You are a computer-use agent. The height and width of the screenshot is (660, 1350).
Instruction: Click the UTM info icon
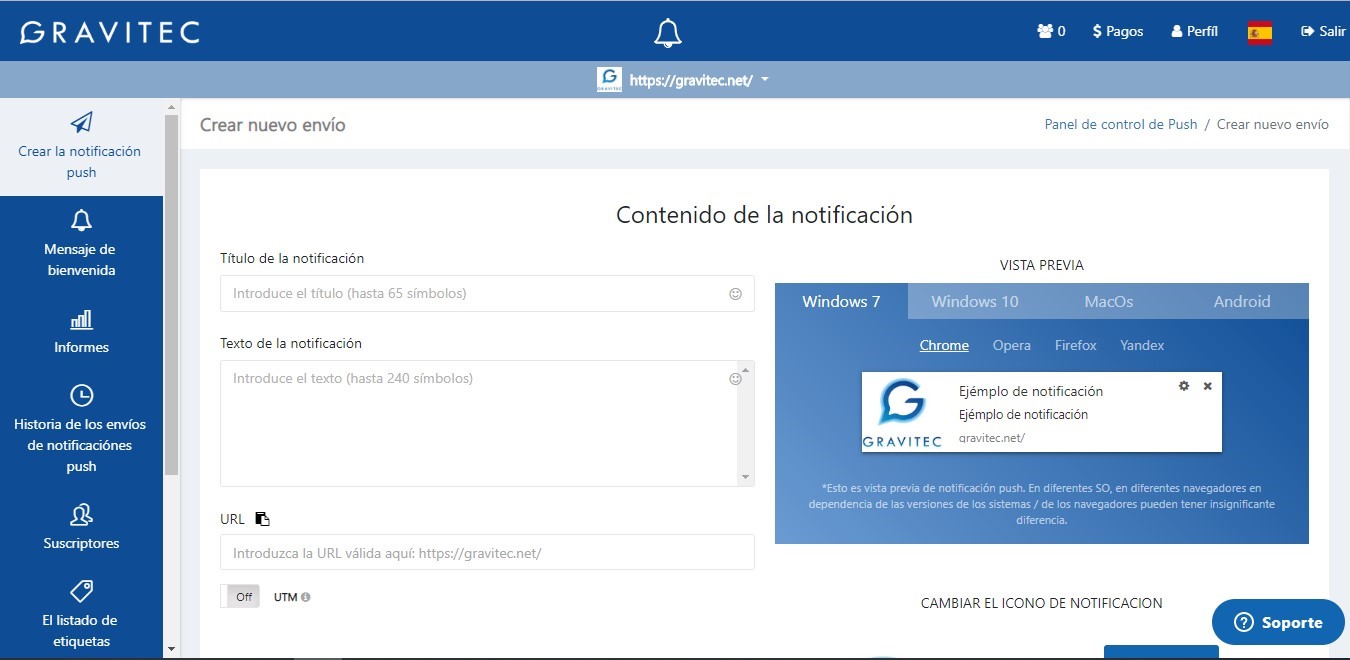[x=306, y=597]
